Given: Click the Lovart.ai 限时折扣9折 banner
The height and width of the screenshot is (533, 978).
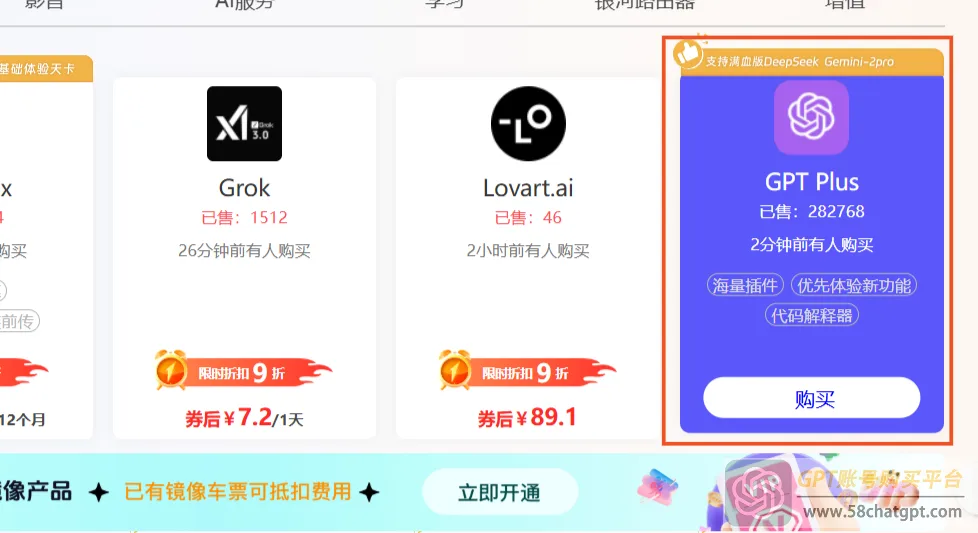Looking at the screenshot, I should coord(527,372).
